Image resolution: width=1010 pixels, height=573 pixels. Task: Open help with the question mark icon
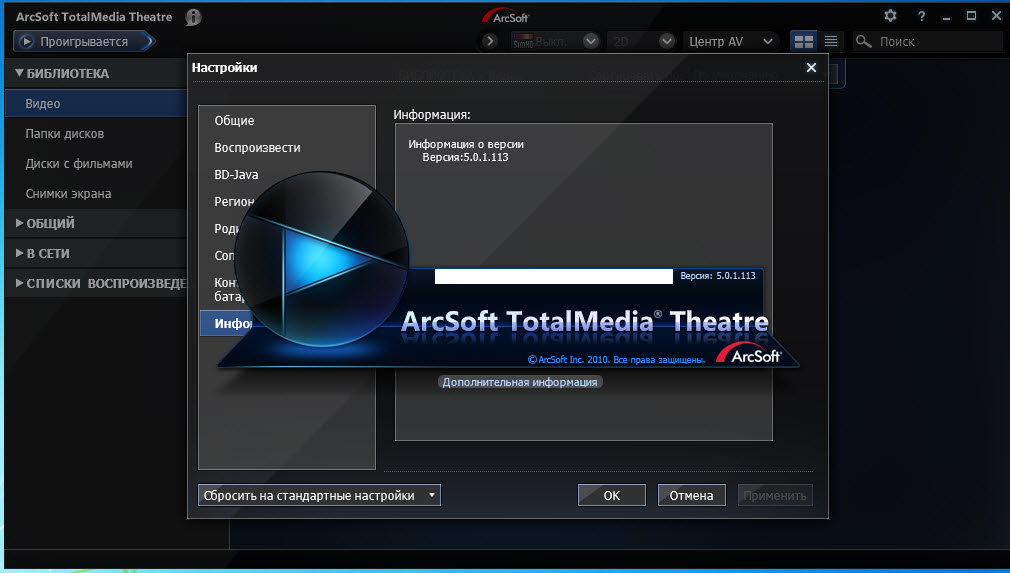[x=922, y=16]
